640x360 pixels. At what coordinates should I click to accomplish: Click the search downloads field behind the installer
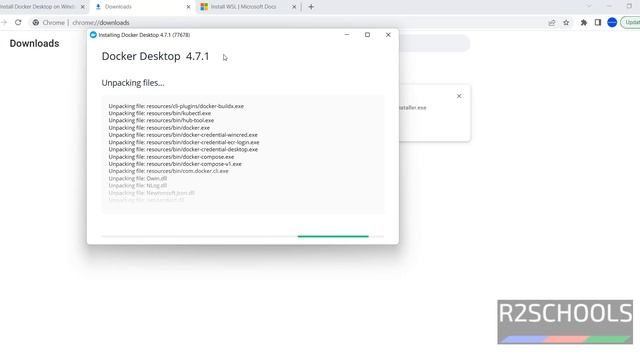[x=434, y=43]
